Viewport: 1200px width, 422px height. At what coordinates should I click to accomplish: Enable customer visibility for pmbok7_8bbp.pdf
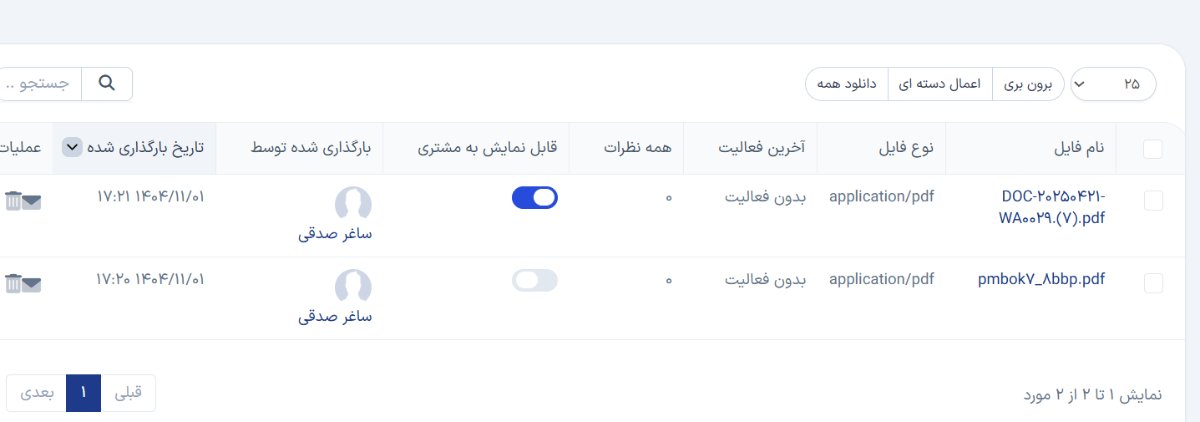(x=535, y=281)
